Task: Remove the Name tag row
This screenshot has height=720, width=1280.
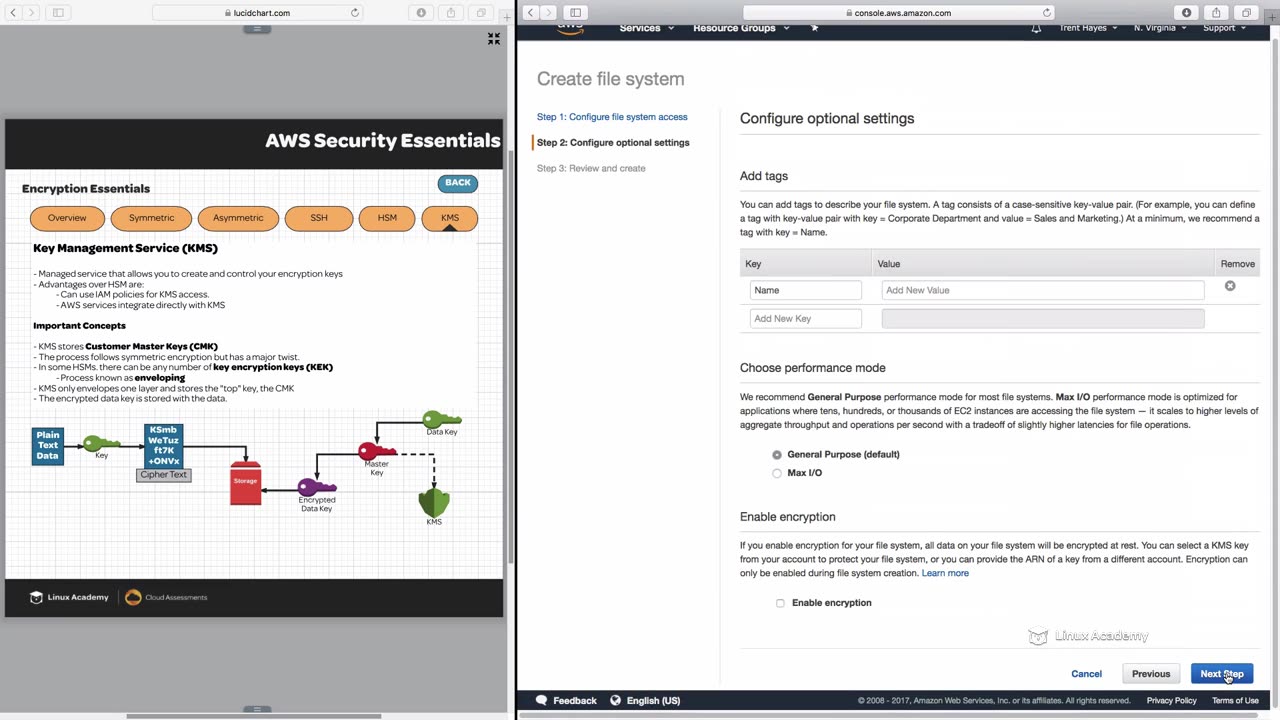Action: (x=1230, y=286)
